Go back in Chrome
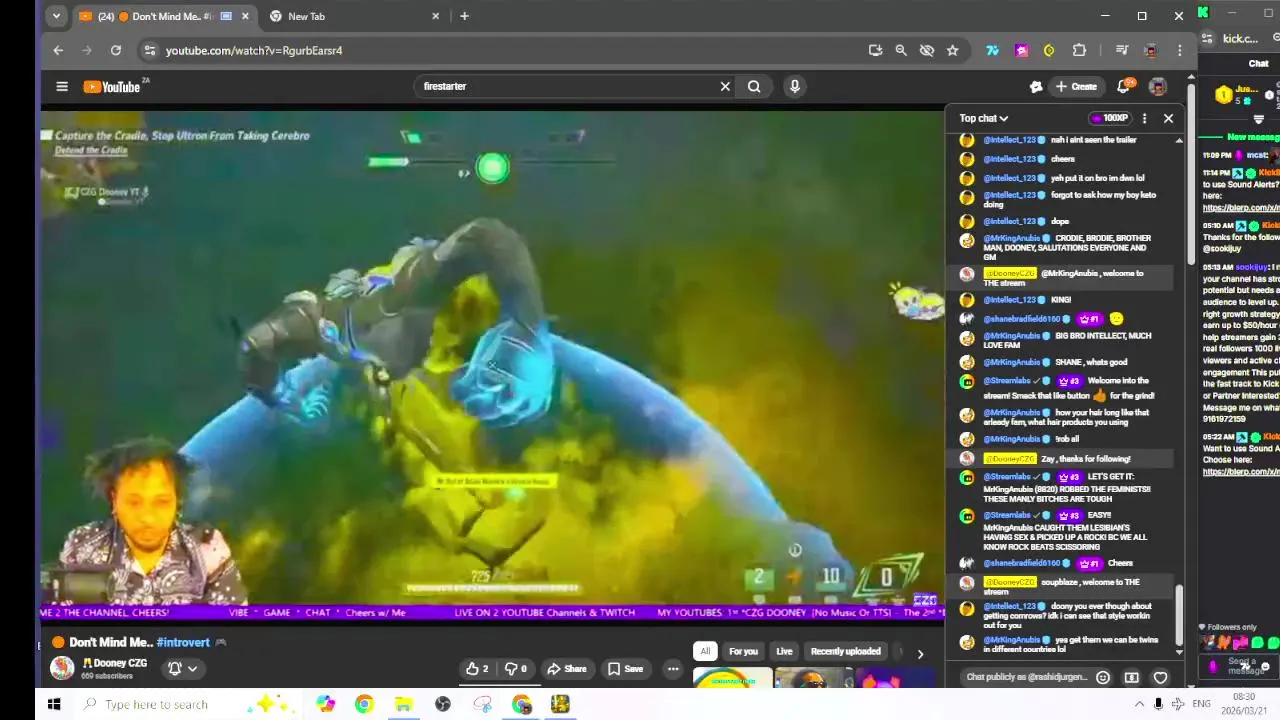This screenshot has height=720, width=1280. point(58,50)
